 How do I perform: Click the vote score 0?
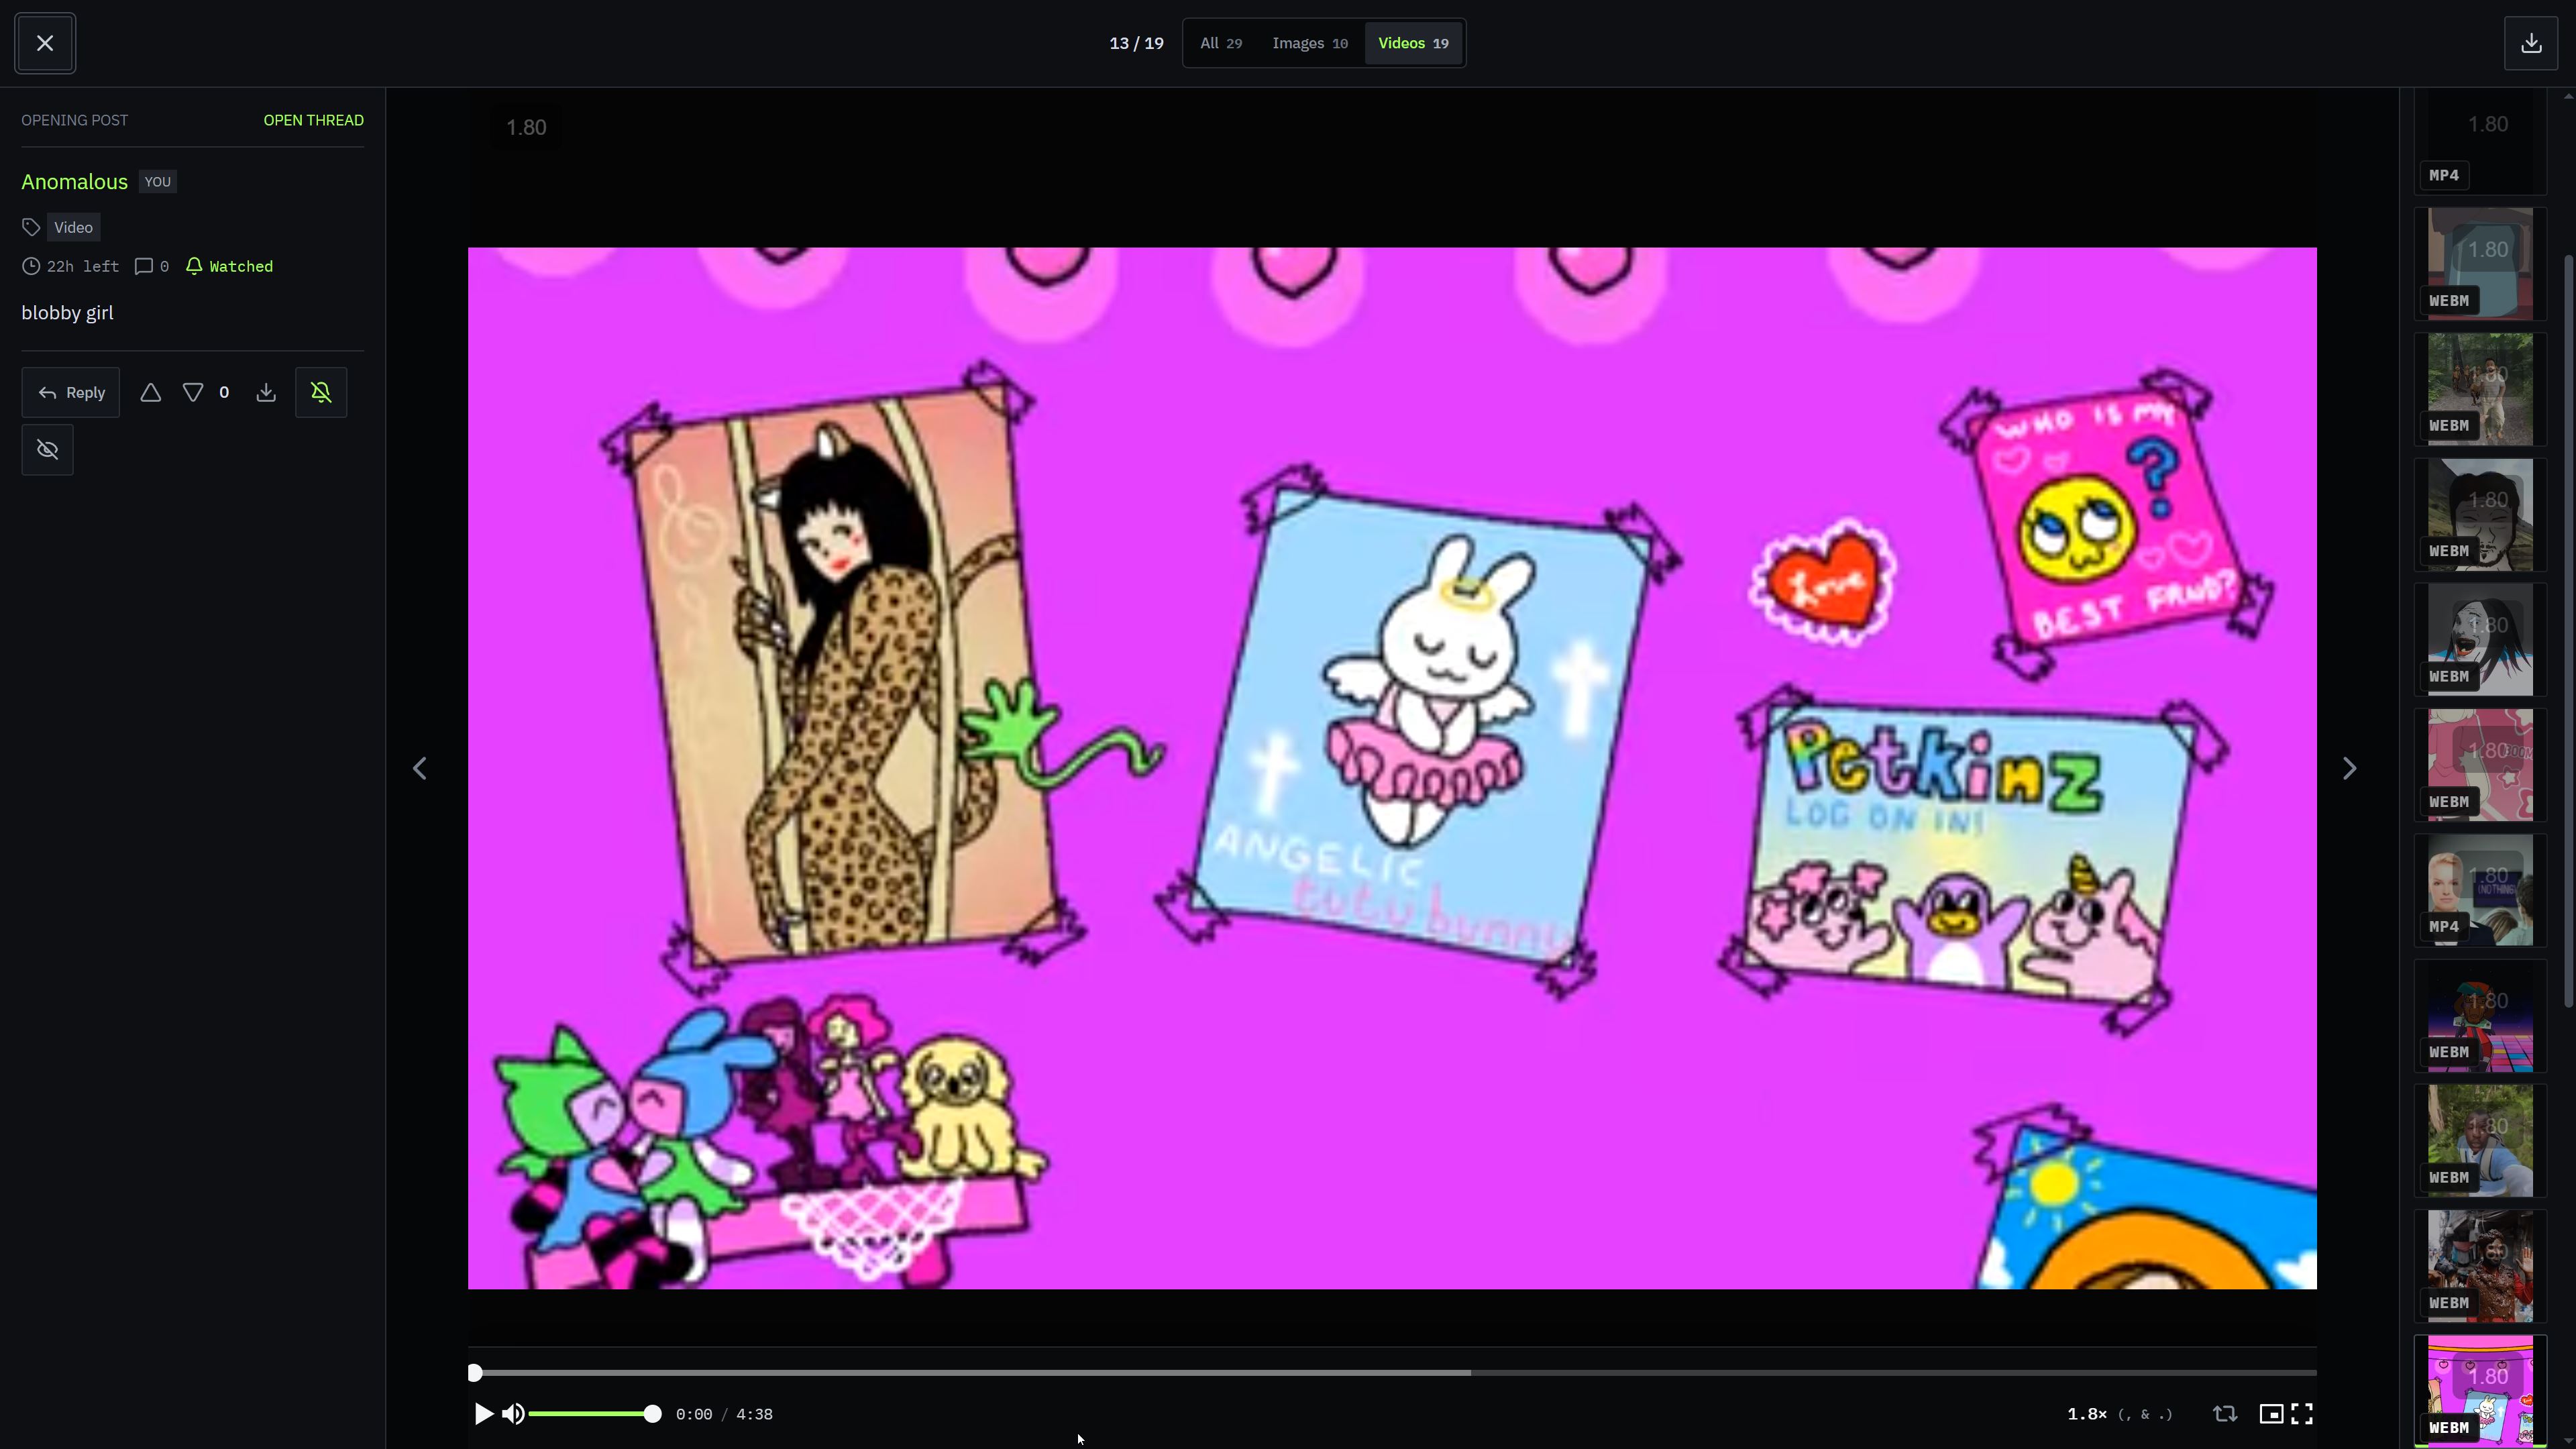(x=224, y=392)
